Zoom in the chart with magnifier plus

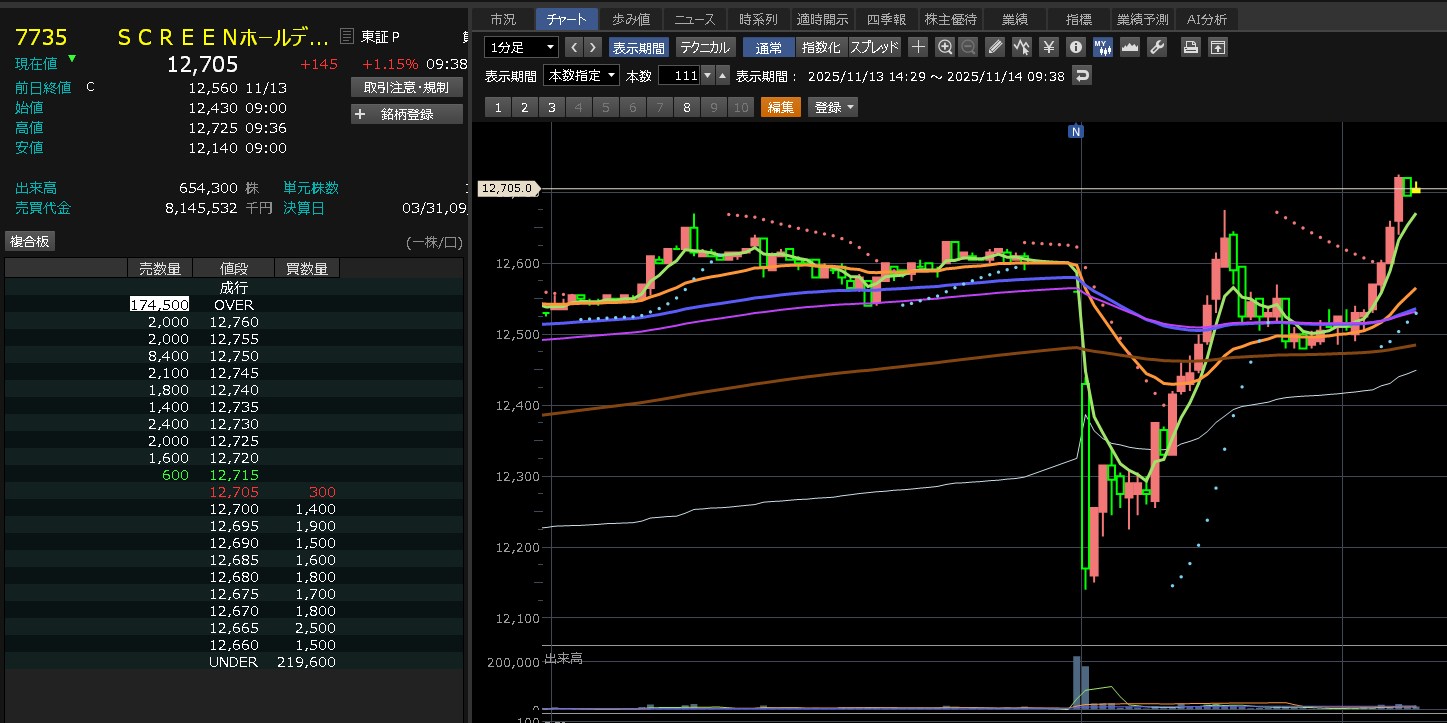[945, 47]
